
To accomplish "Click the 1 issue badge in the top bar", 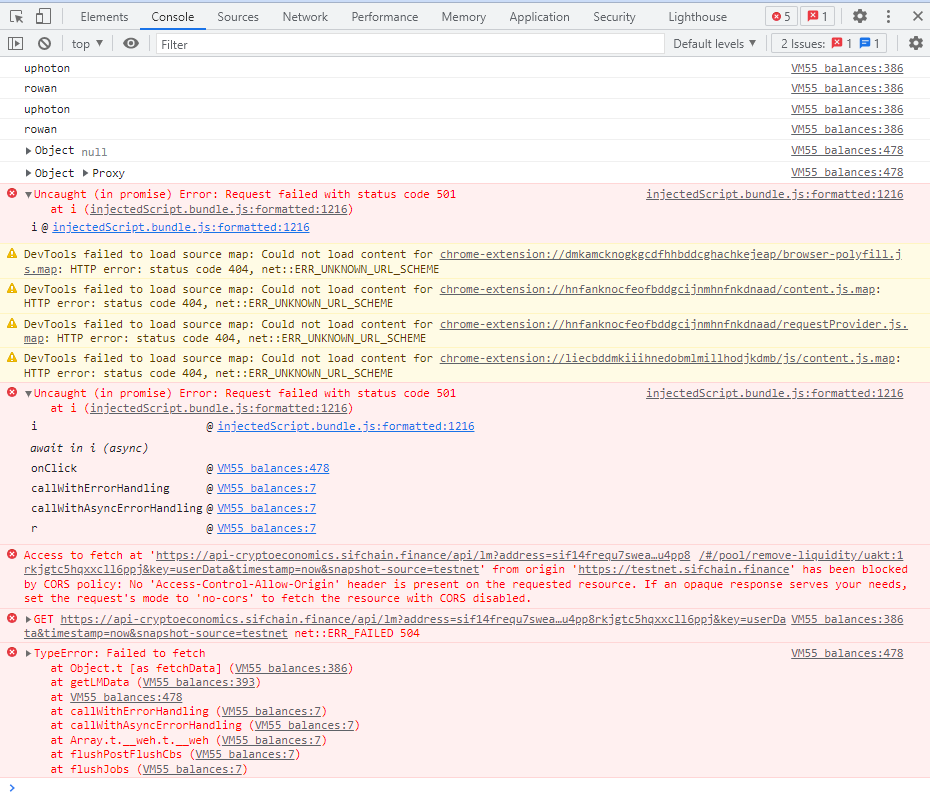I will click(817, 17).
